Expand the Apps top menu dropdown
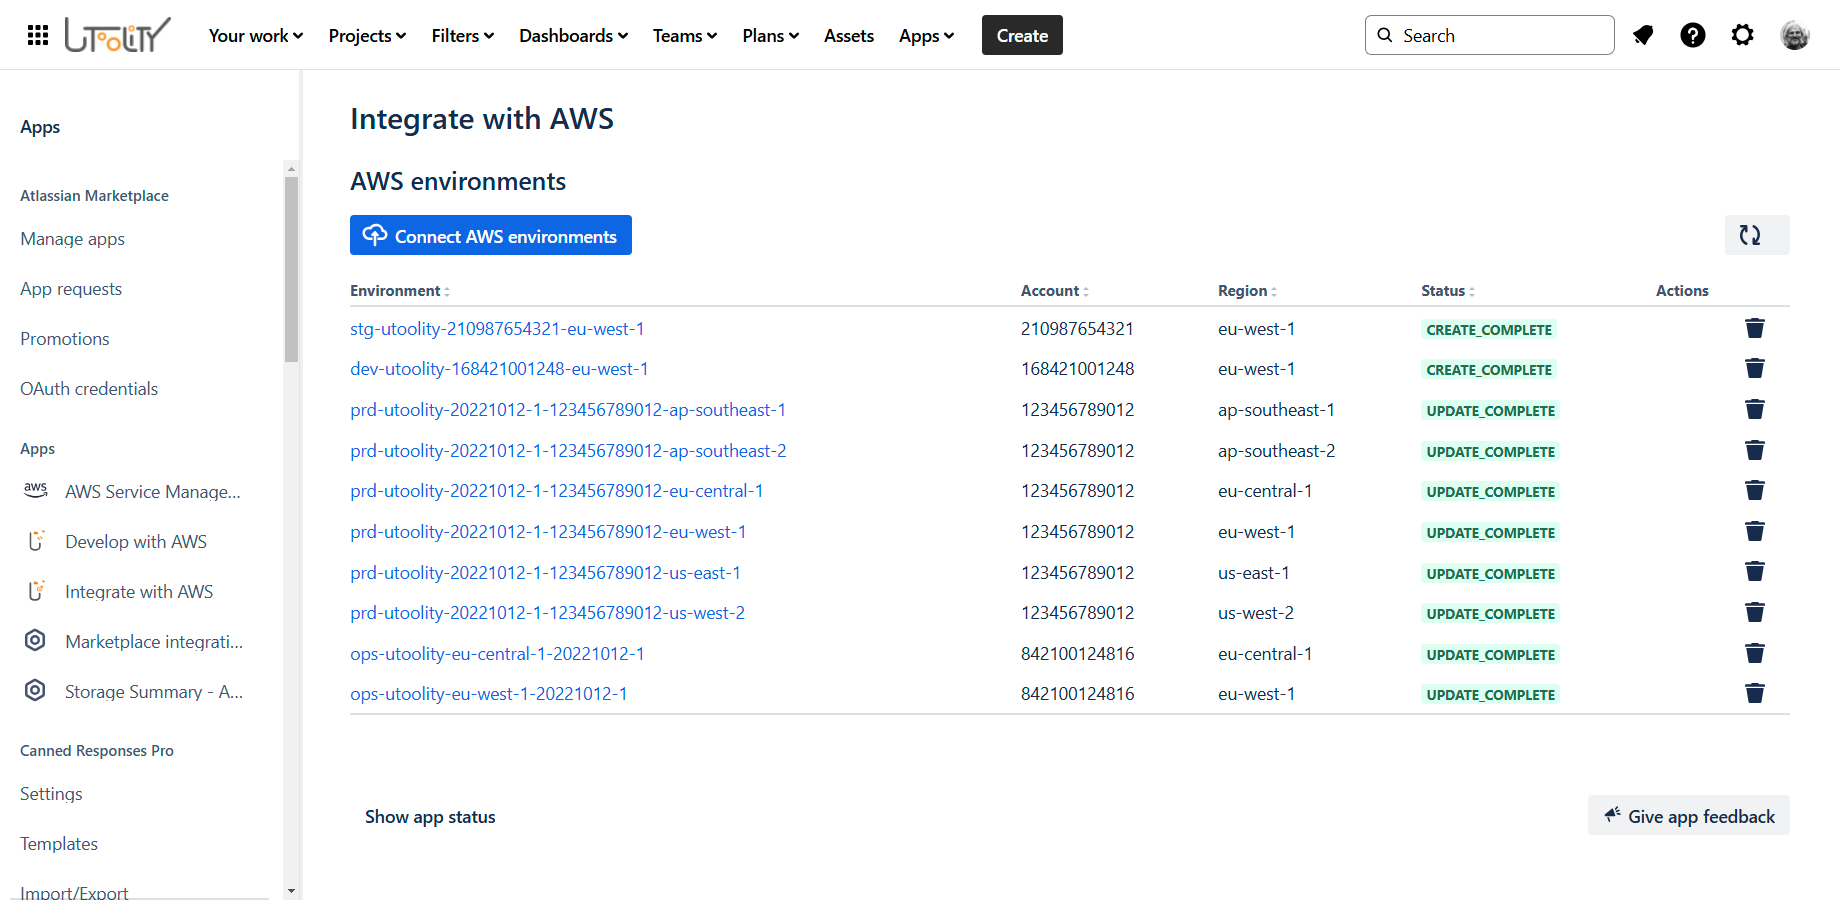Viewport: 1840px width, 900px height. 926,36
